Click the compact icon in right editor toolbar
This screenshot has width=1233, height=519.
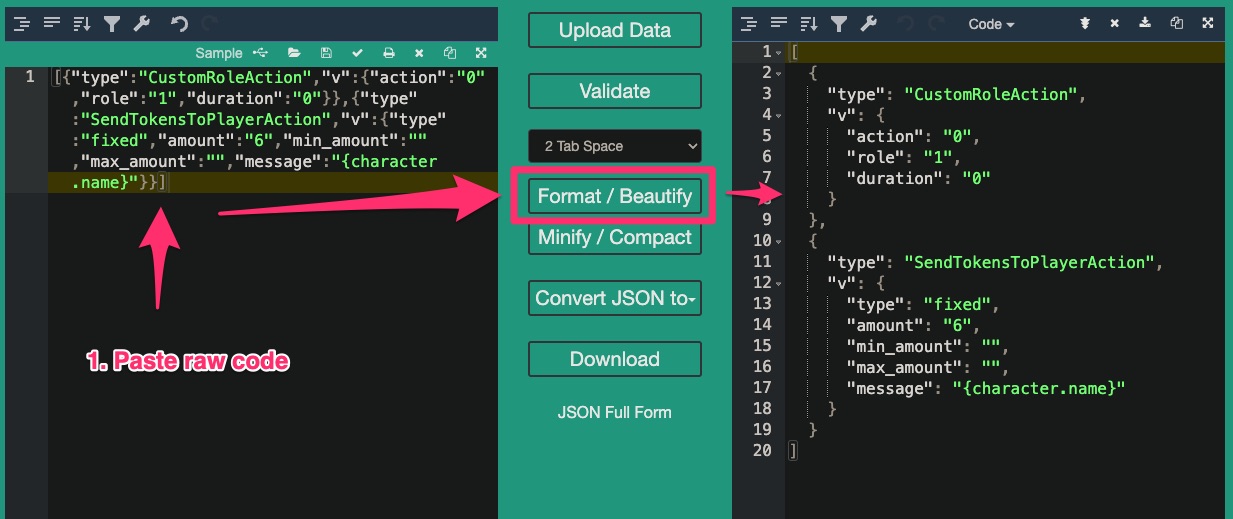pos(779,24)
